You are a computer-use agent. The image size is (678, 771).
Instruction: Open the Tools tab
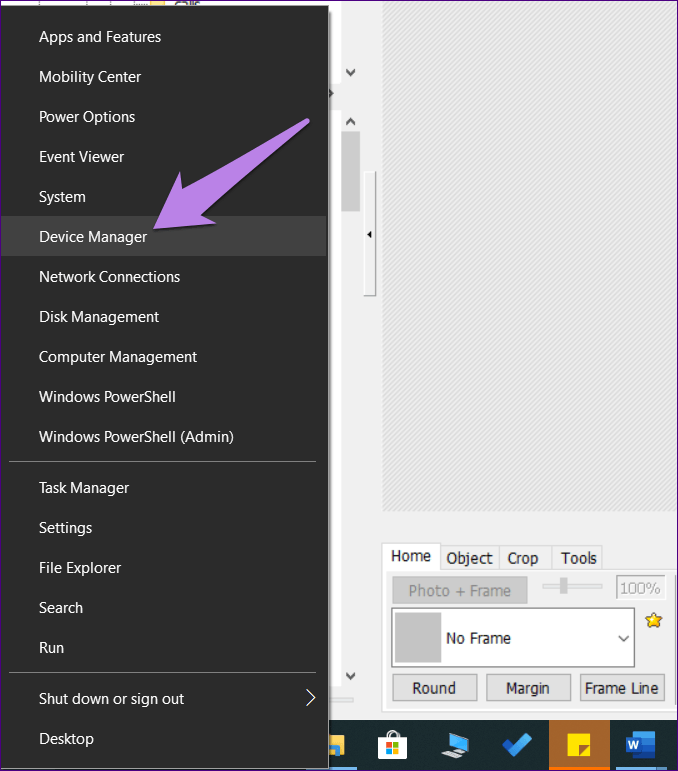point(578,558)
